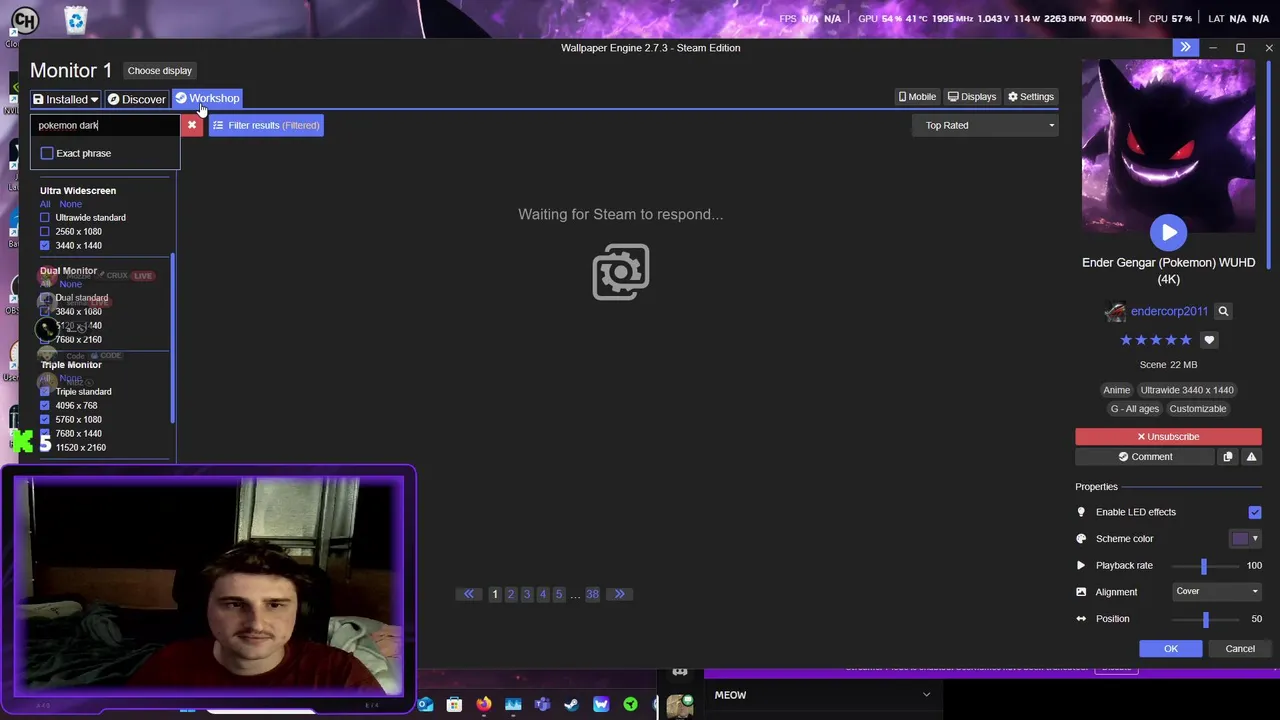
Task: Click the Anime tag
Action: click(1117, 390)
